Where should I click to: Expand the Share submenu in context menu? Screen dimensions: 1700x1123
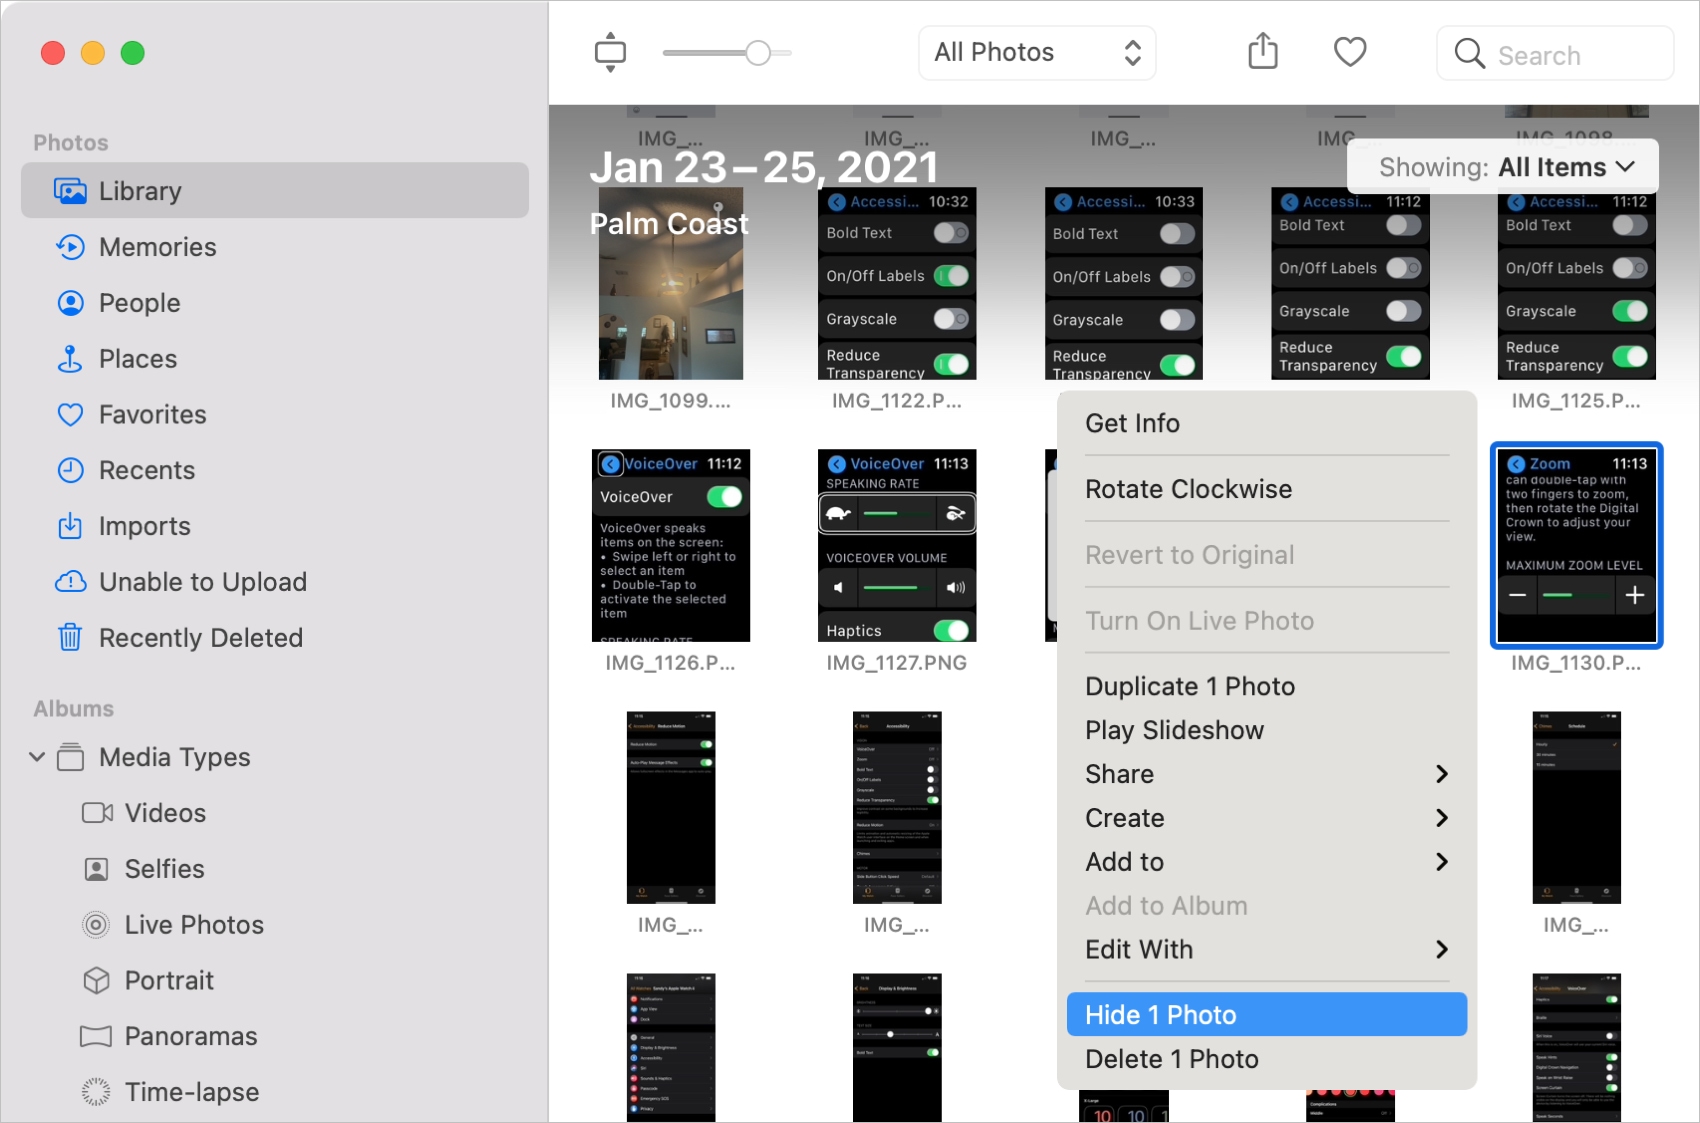1267,774
